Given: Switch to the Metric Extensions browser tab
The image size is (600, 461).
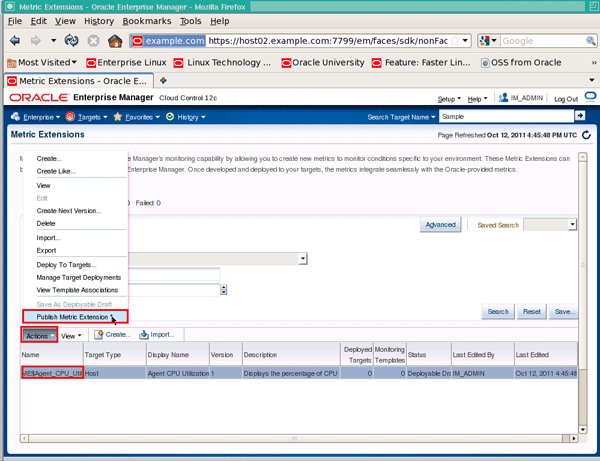Looking at the screenshot, I should [79, 81].
